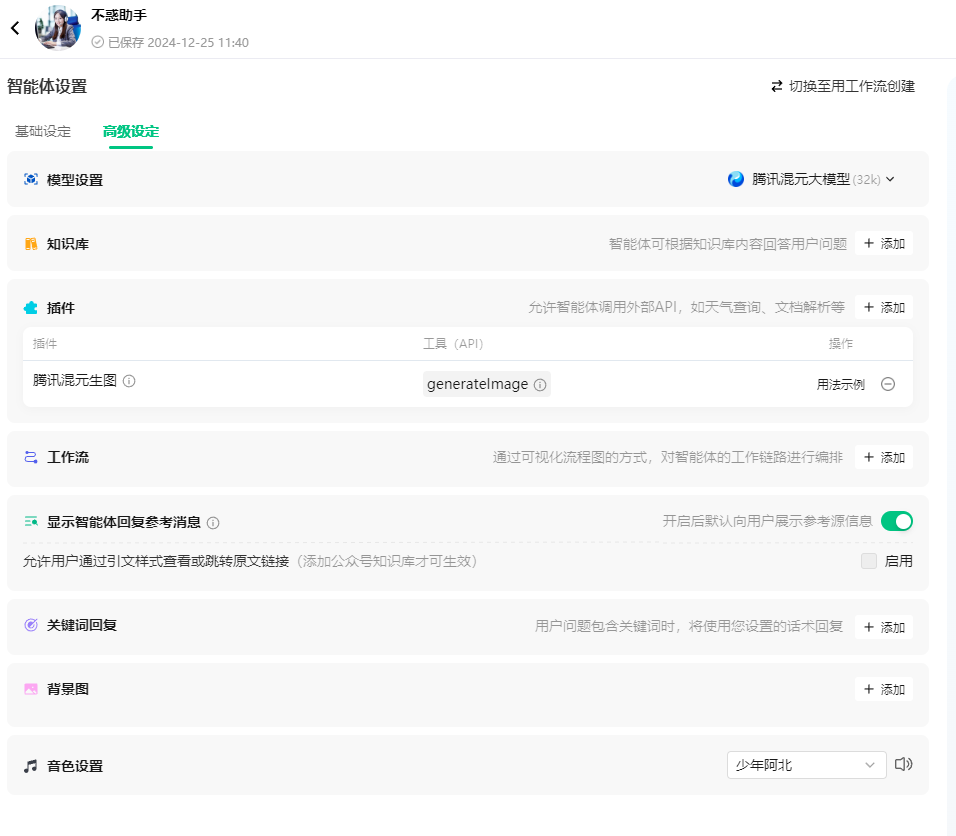956x836 pixels.
Task: Click the 工作流 section icon
Action: (x=31, y=457)
